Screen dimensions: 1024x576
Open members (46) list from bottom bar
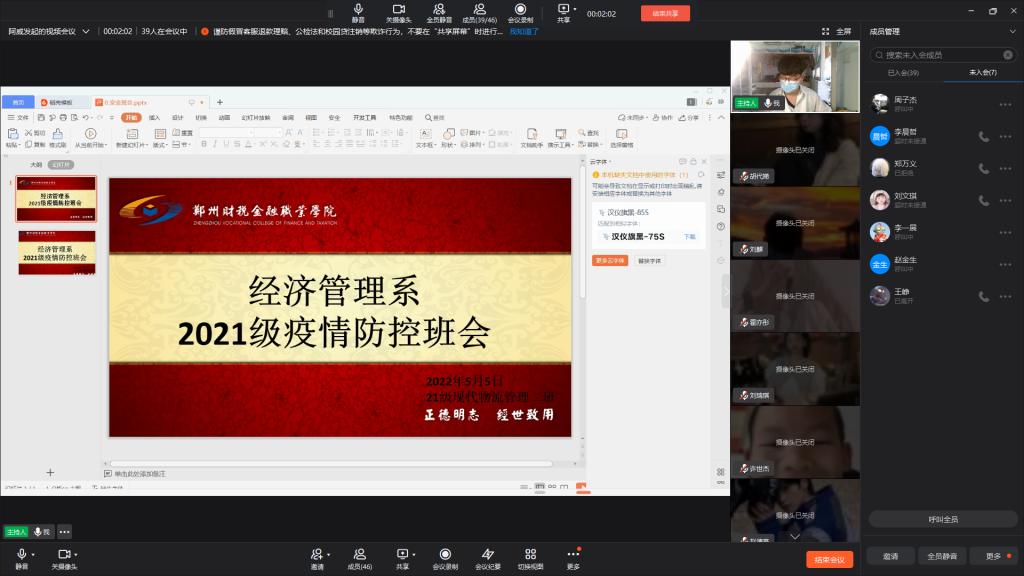(359, 558)
